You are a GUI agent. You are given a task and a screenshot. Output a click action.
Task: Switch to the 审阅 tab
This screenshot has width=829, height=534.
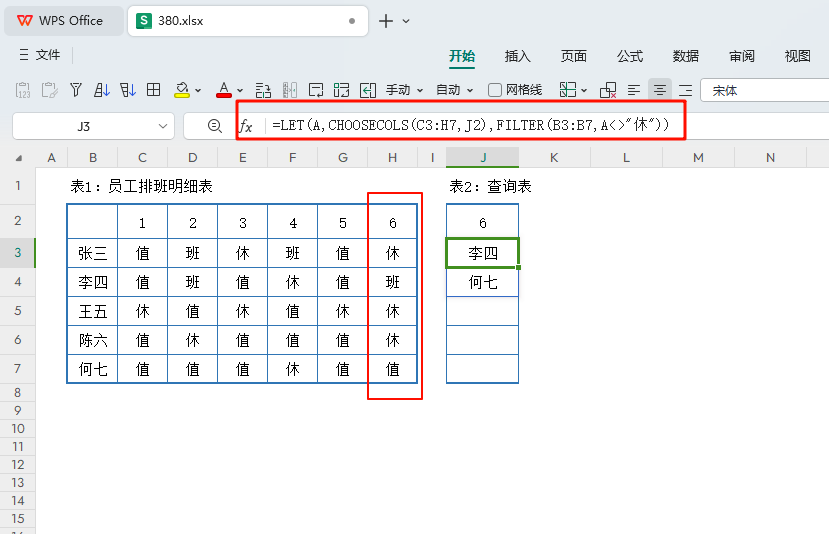coord(742,56)
